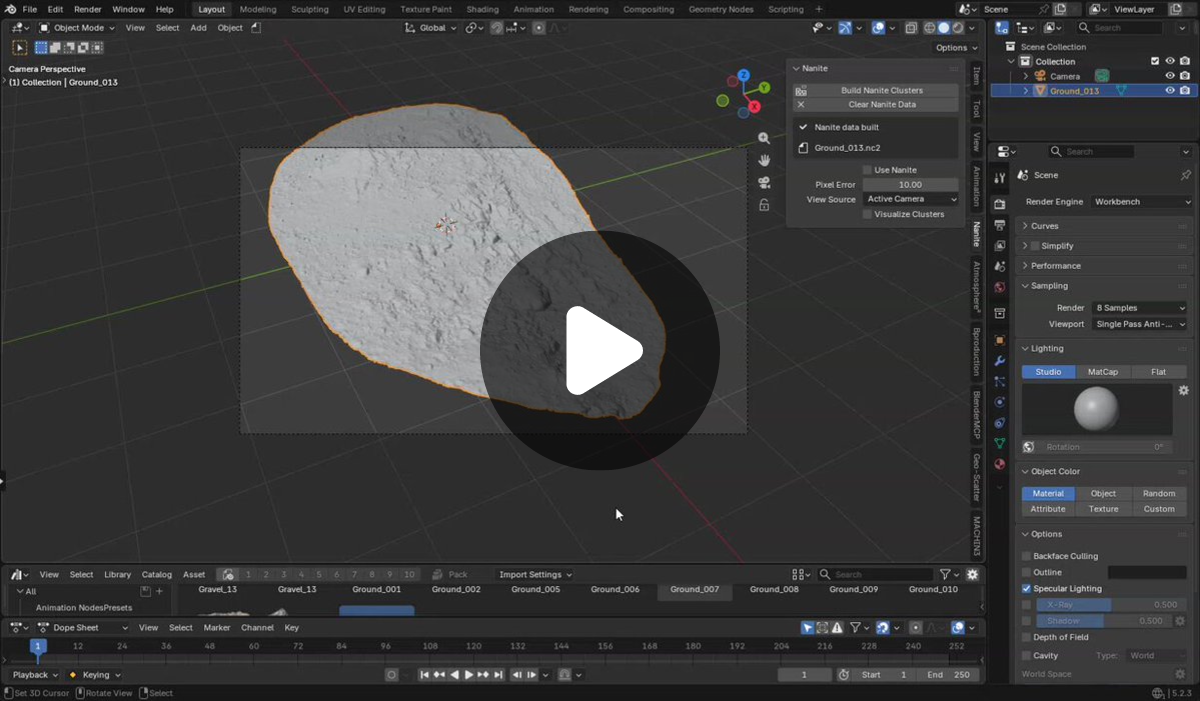Screen dimensions: 1200x701
Task: Expand the Curves panel
Action: [x=1045, y=226]
